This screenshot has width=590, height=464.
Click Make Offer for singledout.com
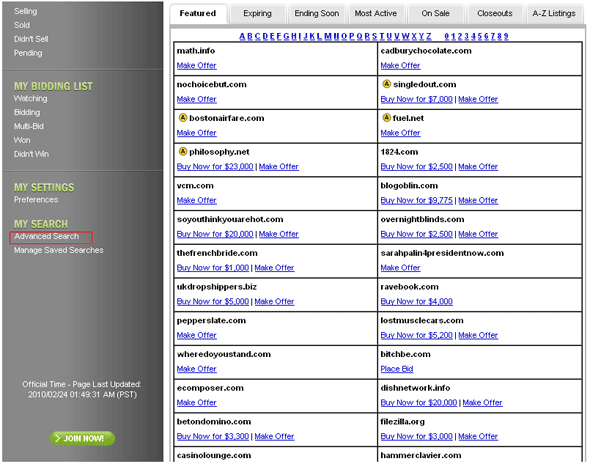(x=478, y=99)
